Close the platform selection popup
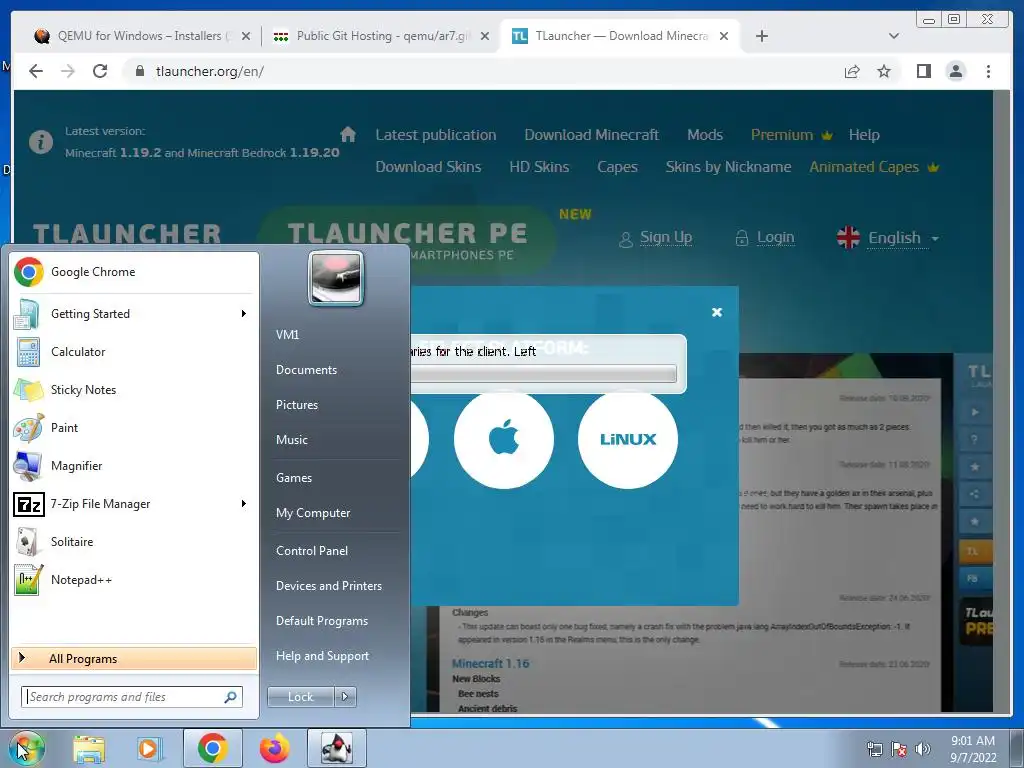 click(x=716, y=312)
